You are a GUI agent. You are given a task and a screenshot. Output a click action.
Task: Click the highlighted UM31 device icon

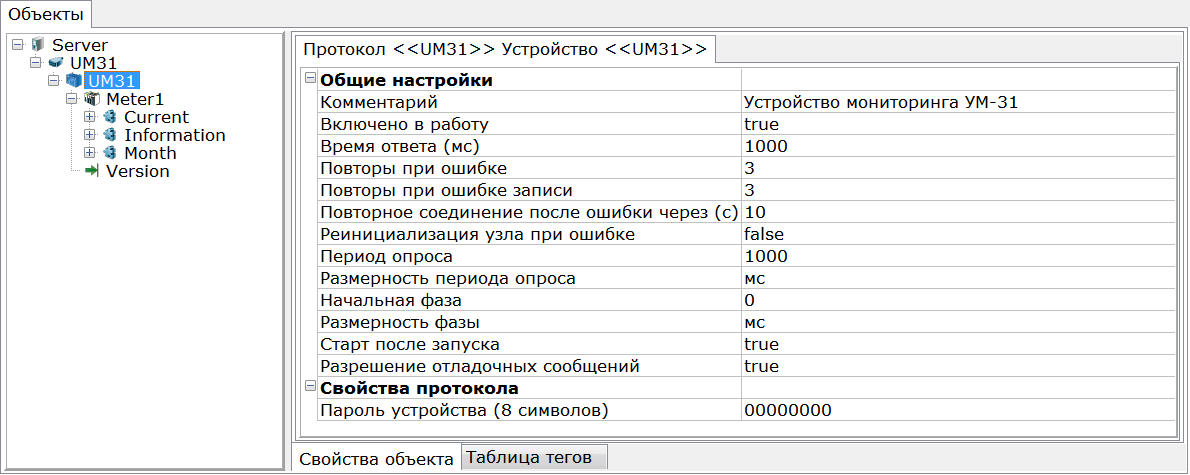tap(74, 80)
